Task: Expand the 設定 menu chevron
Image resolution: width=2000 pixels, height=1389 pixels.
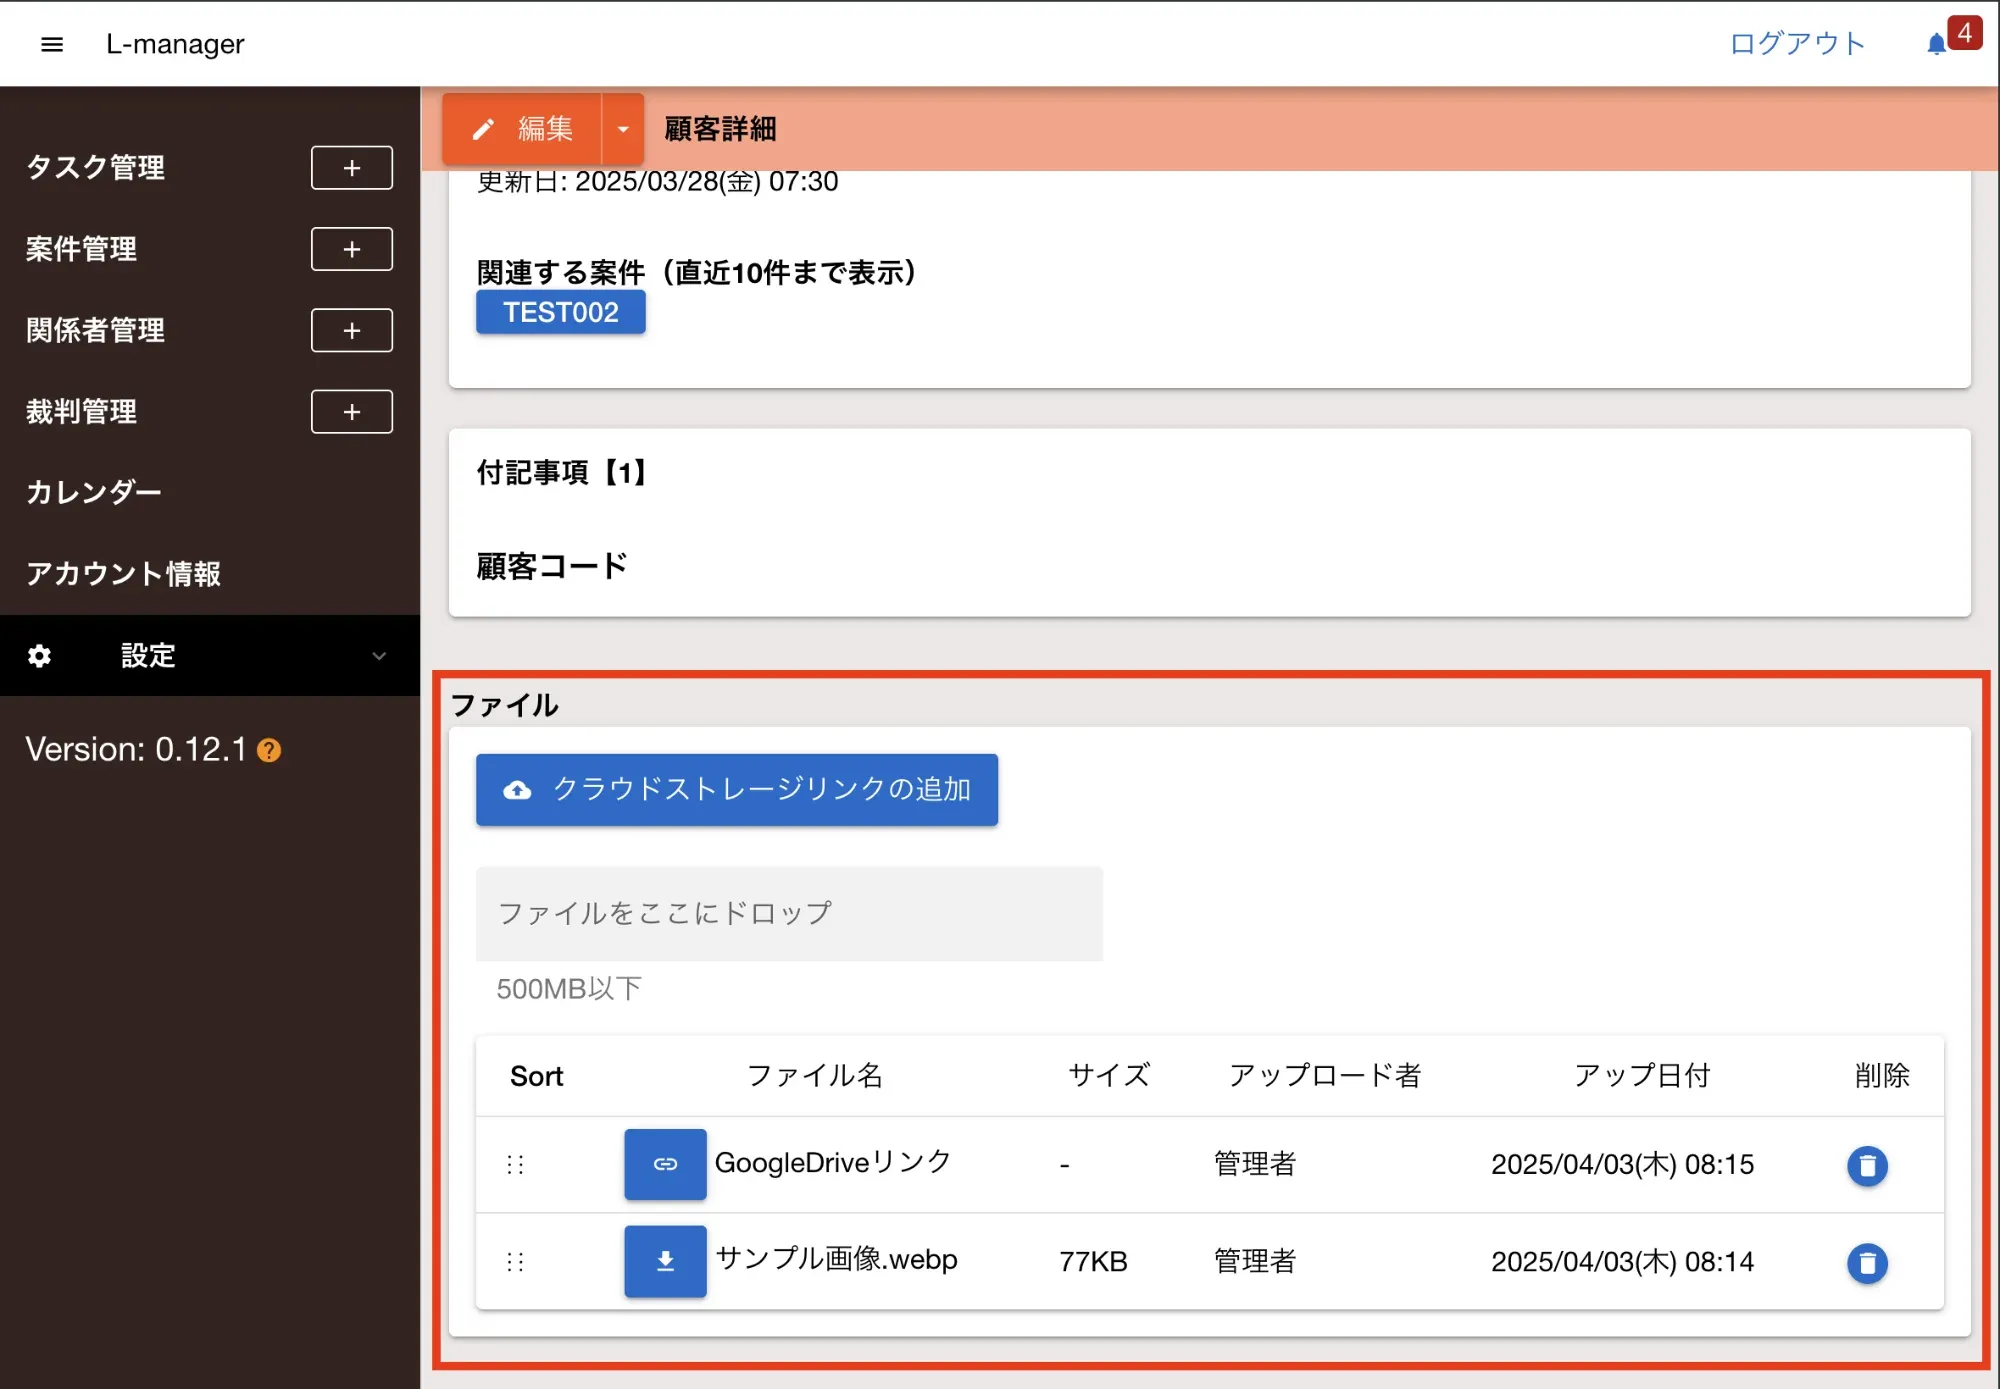Action: click(x=379, y=656)
